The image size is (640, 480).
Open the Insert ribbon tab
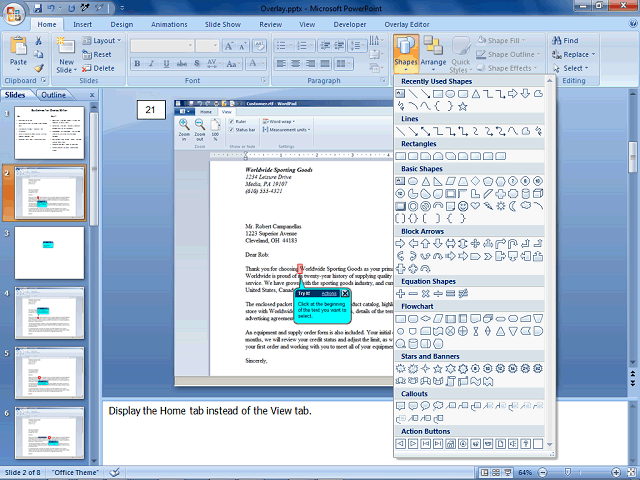coord(82,24)
